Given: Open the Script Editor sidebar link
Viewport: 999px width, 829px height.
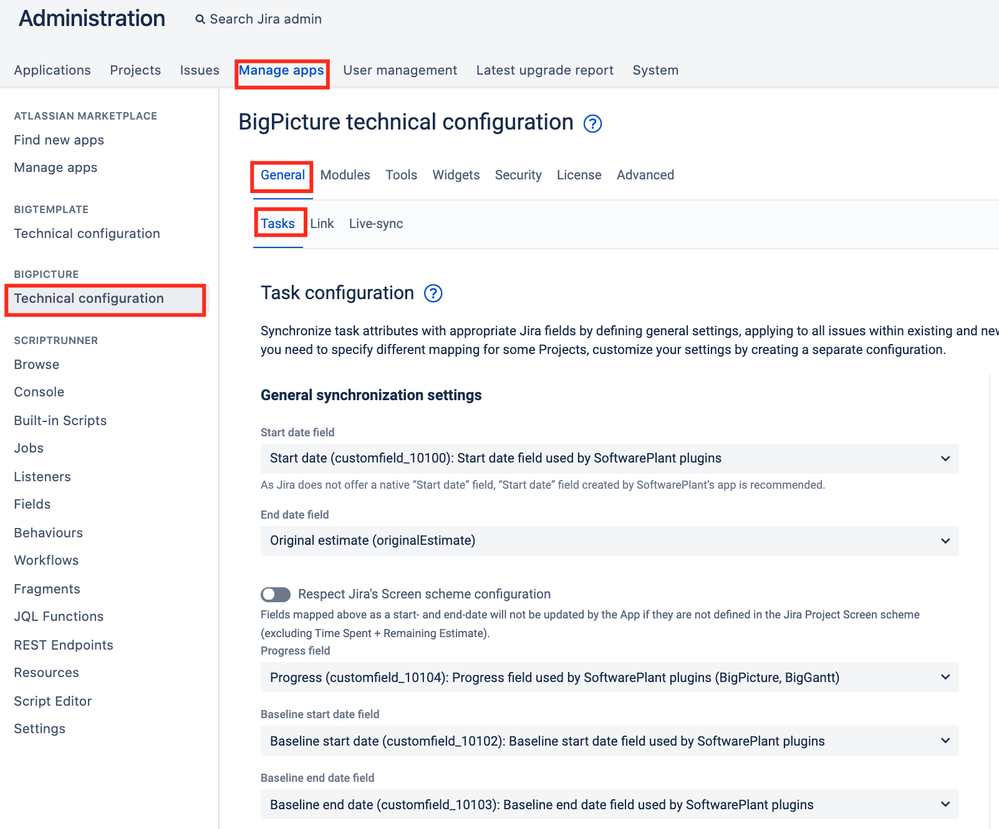Looking at the screenshot, I should [x=53, y=702].
